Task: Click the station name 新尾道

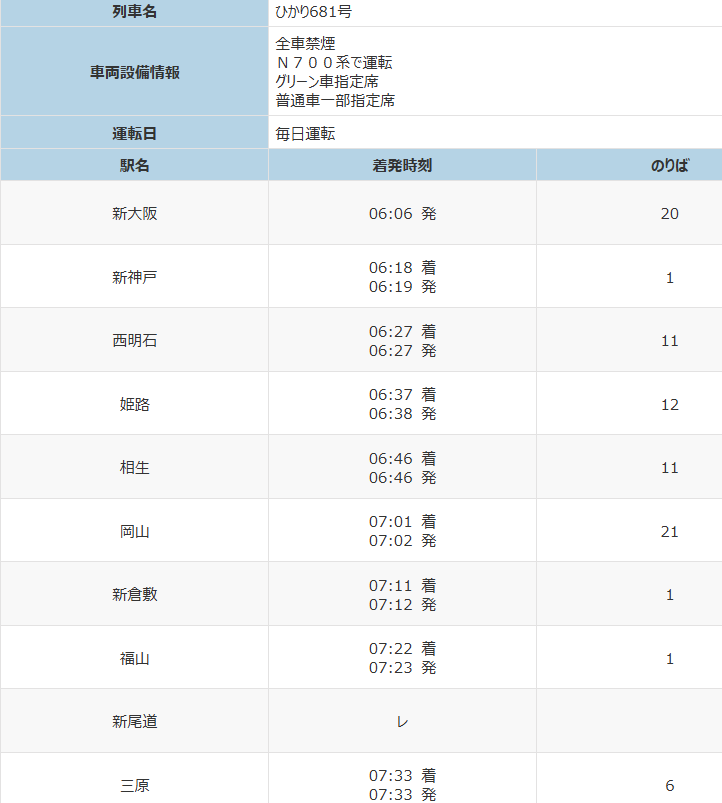Action: point(135,722)
